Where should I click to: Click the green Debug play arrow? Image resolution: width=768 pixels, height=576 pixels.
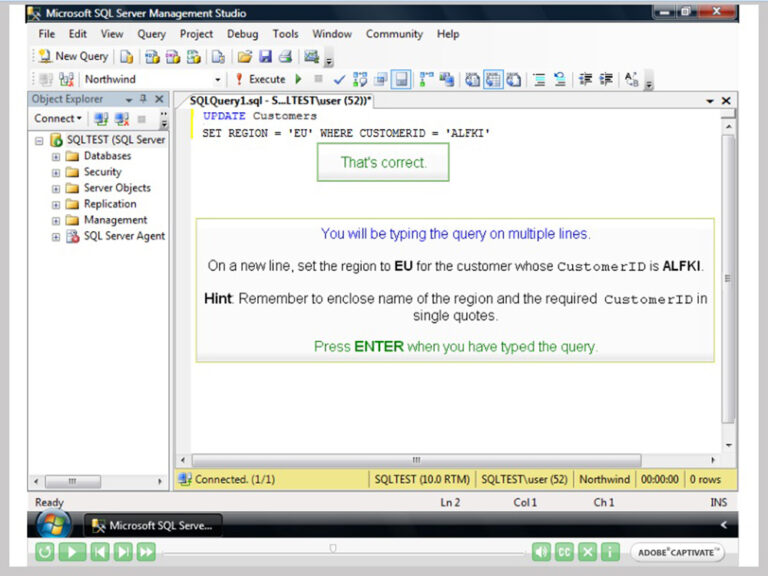[x=298, y=79]
